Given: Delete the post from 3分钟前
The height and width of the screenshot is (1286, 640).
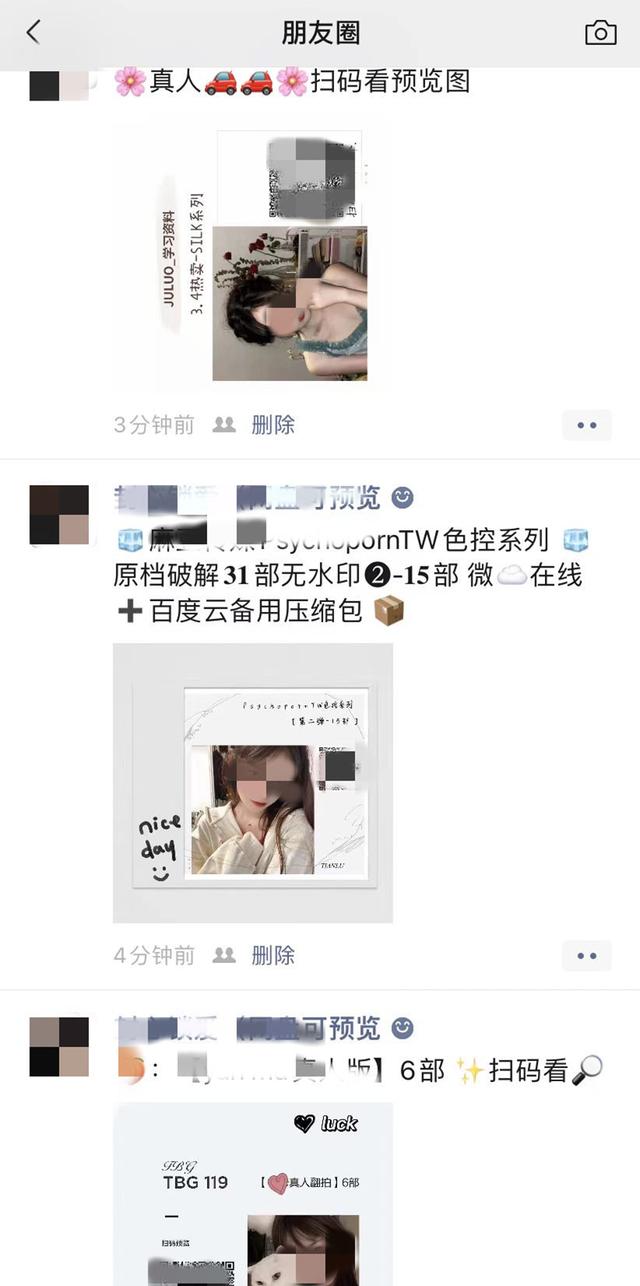Looking at the screenshot, I should (x=273, y=425).
